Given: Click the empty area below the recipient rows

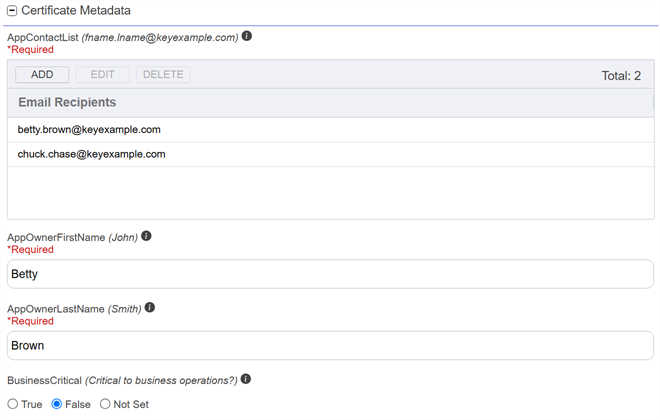Looking at the screenshot, I should point(330,192).
